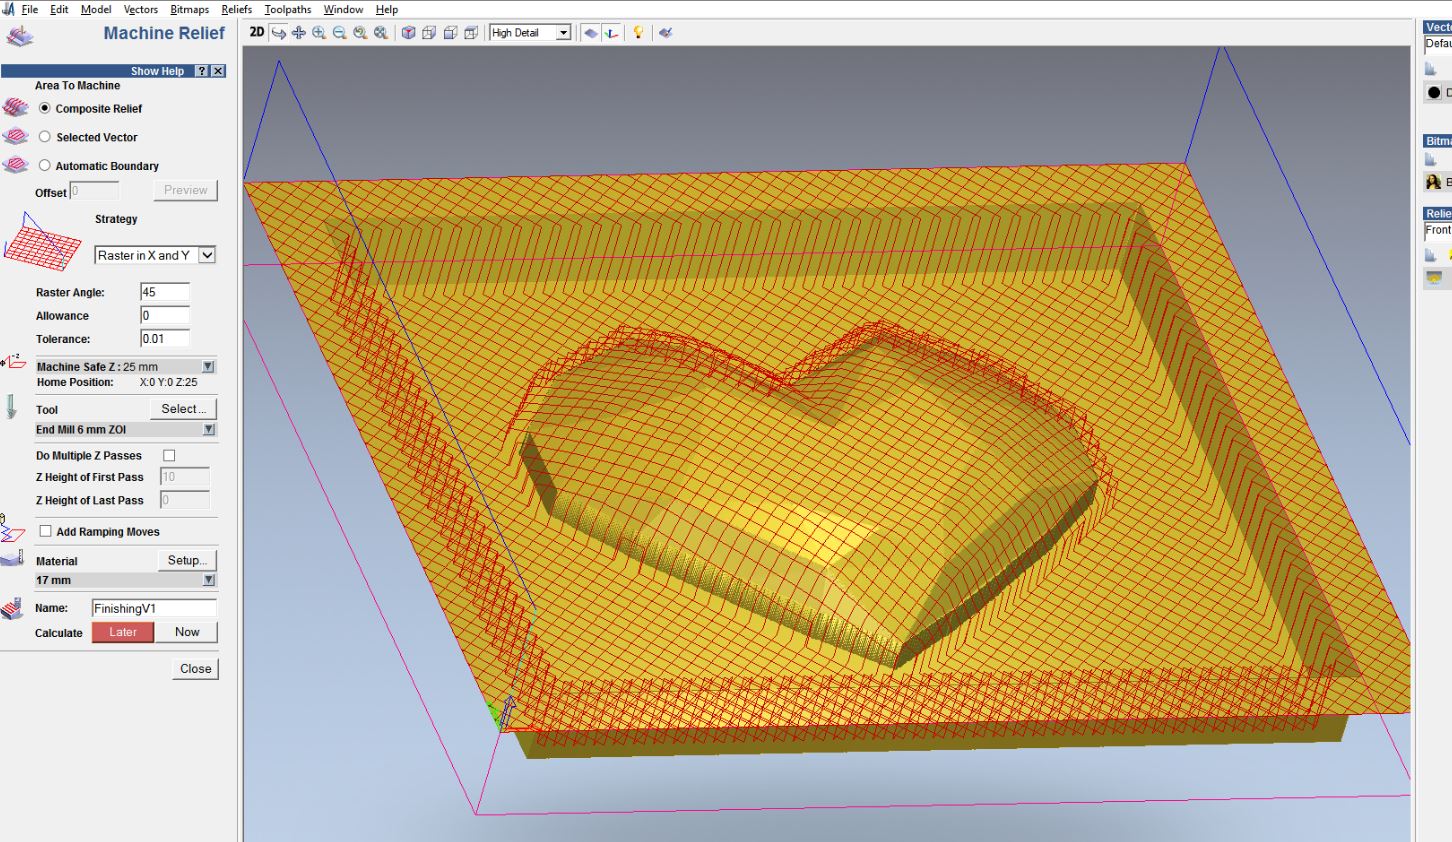The height and width of the screenshot is (842, 1452).
Task: Open the Edit menu
Action: coord(60,9)
